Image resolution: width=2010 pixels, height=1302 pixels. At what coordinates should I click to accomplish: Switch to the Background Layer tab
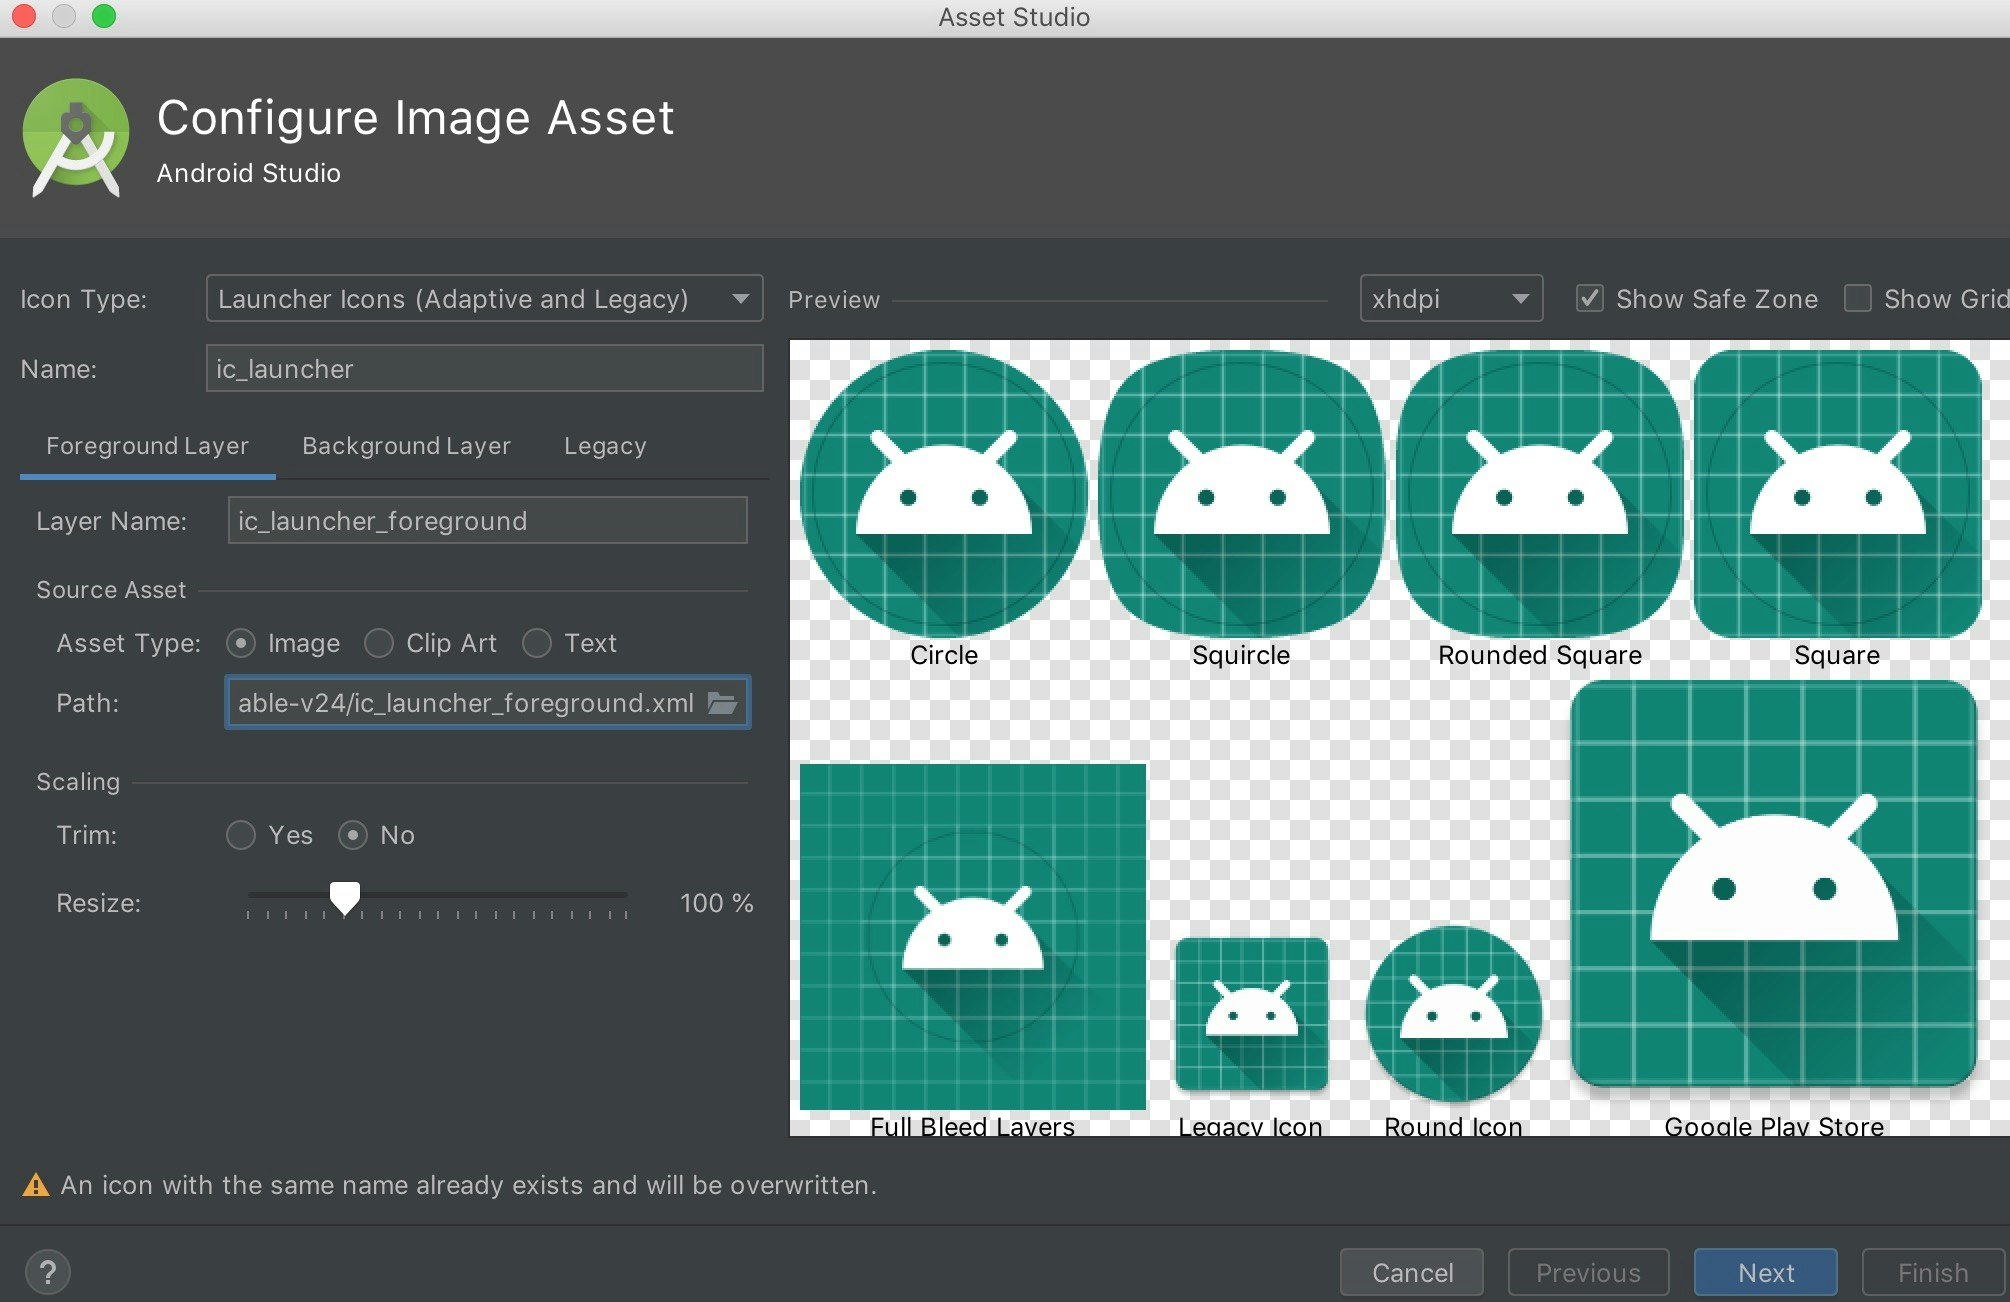coord(406,446)
